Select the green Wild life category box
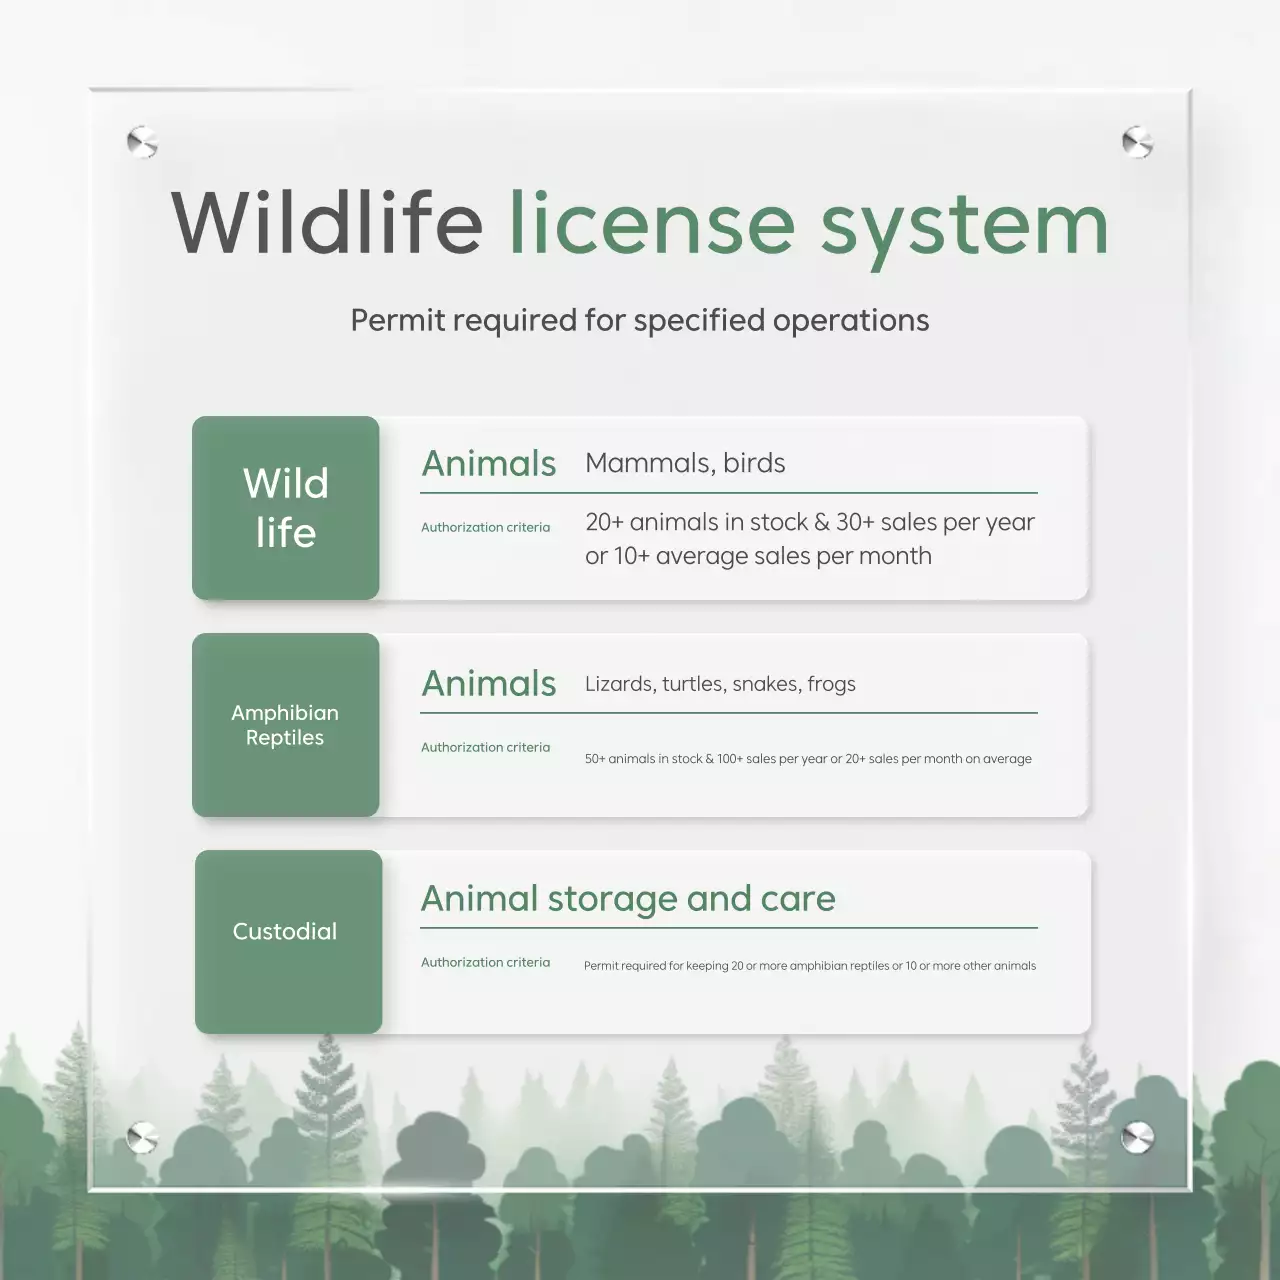The image size is (1280, 1280). 286,508
